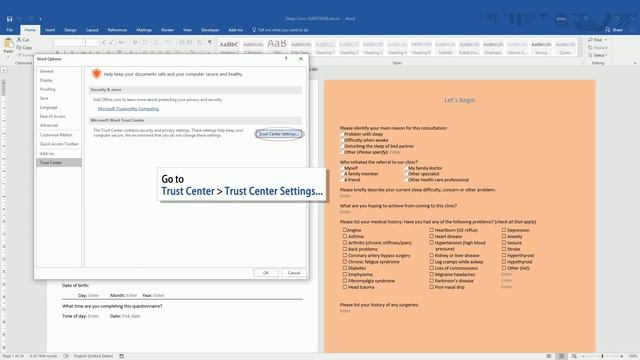Collapse the ribbon with the arrow icon
Viewport: 640px width, 360px height.
point(635,63)
